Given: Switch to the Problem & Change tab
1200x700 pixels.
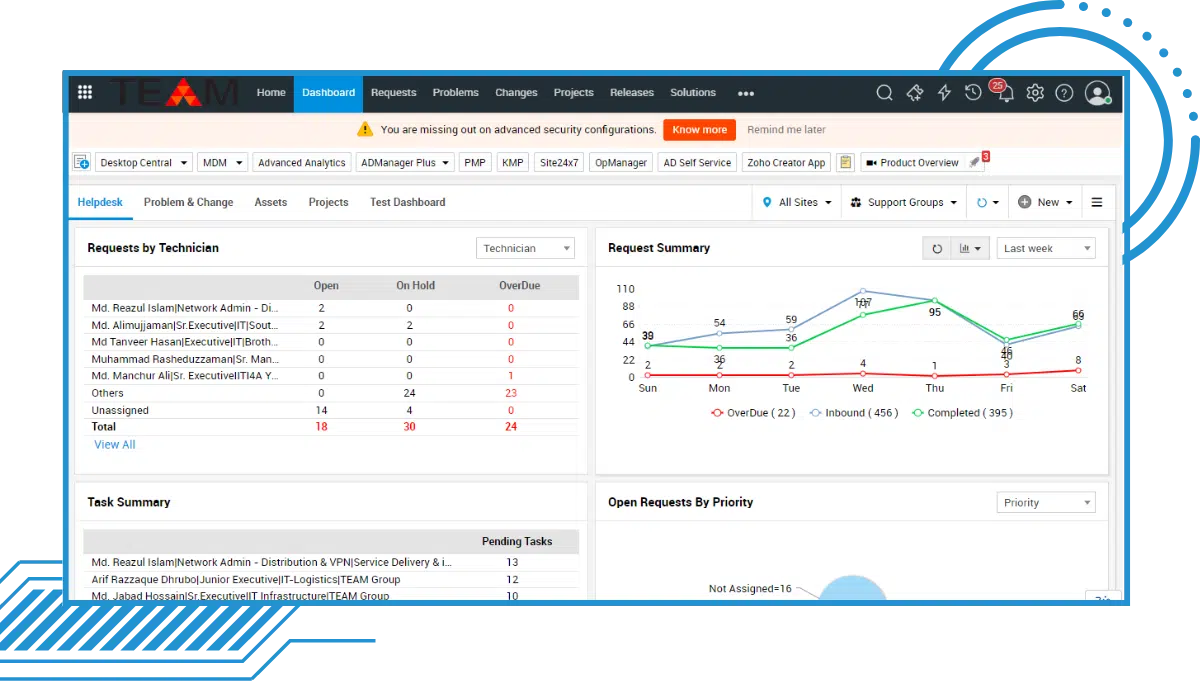Looking at the screenshot, I should pyautogui.click(x=188, y=201).
